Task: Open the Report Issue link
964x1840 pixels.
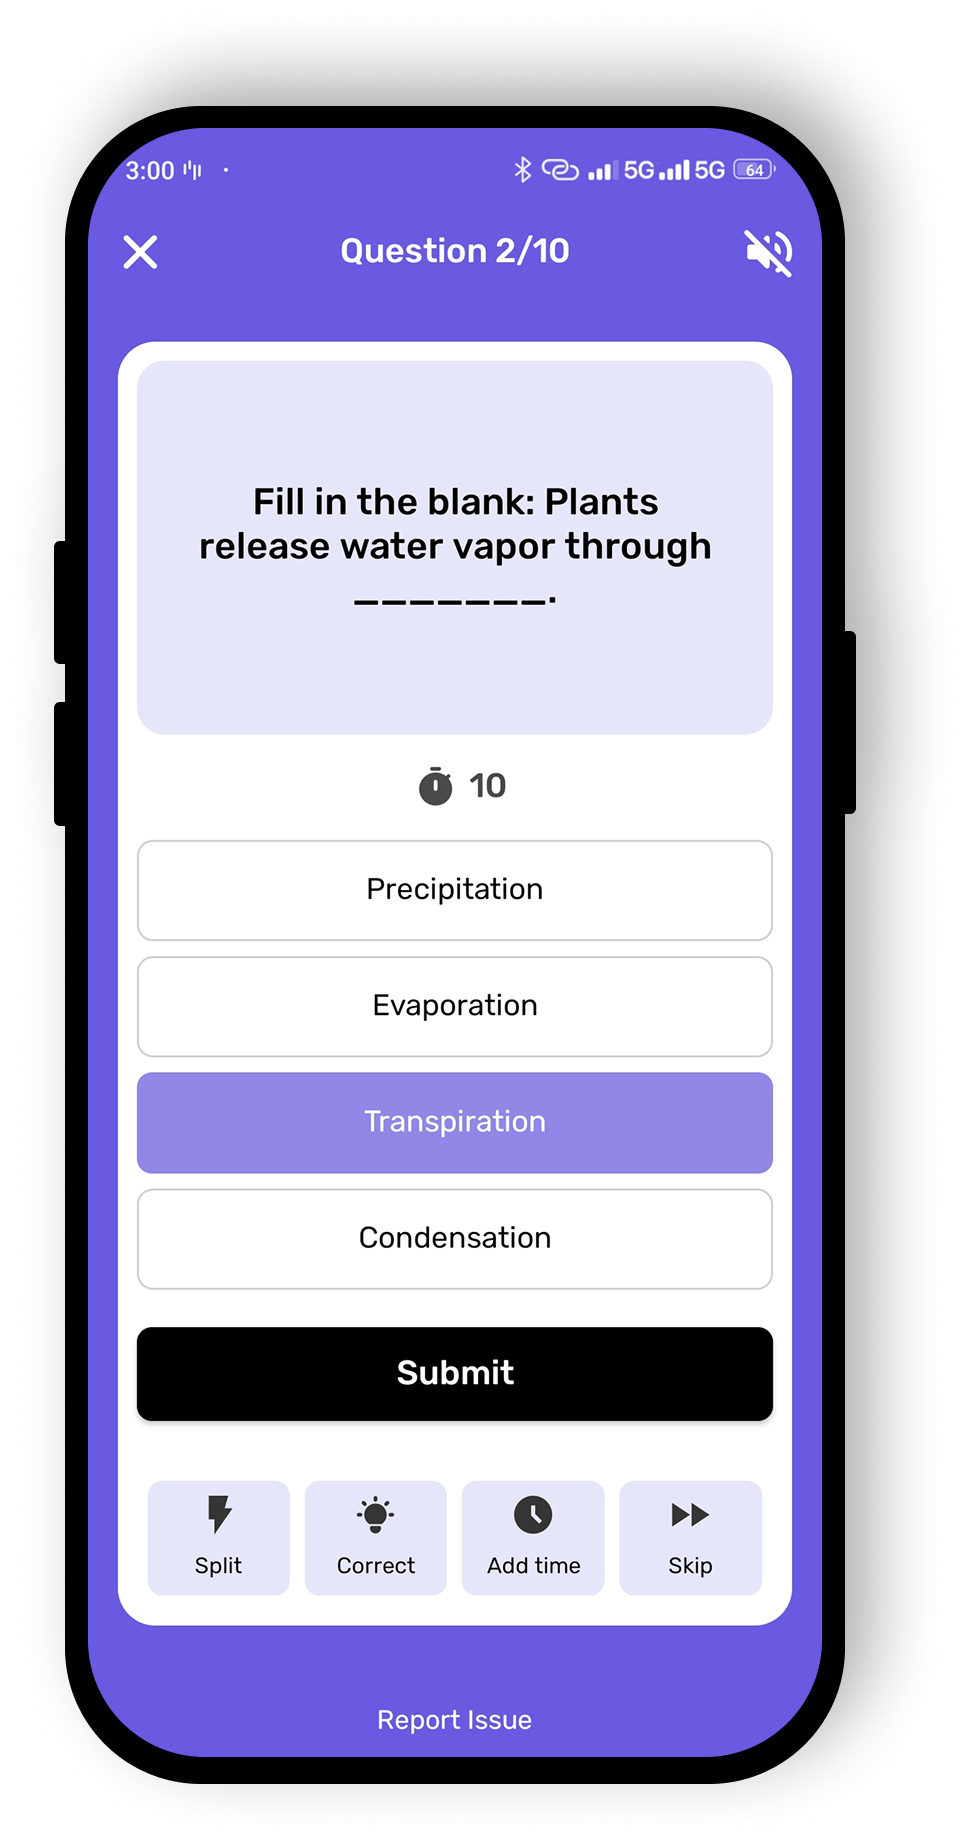Action: pyautogui.click(x=455, y=1720)
